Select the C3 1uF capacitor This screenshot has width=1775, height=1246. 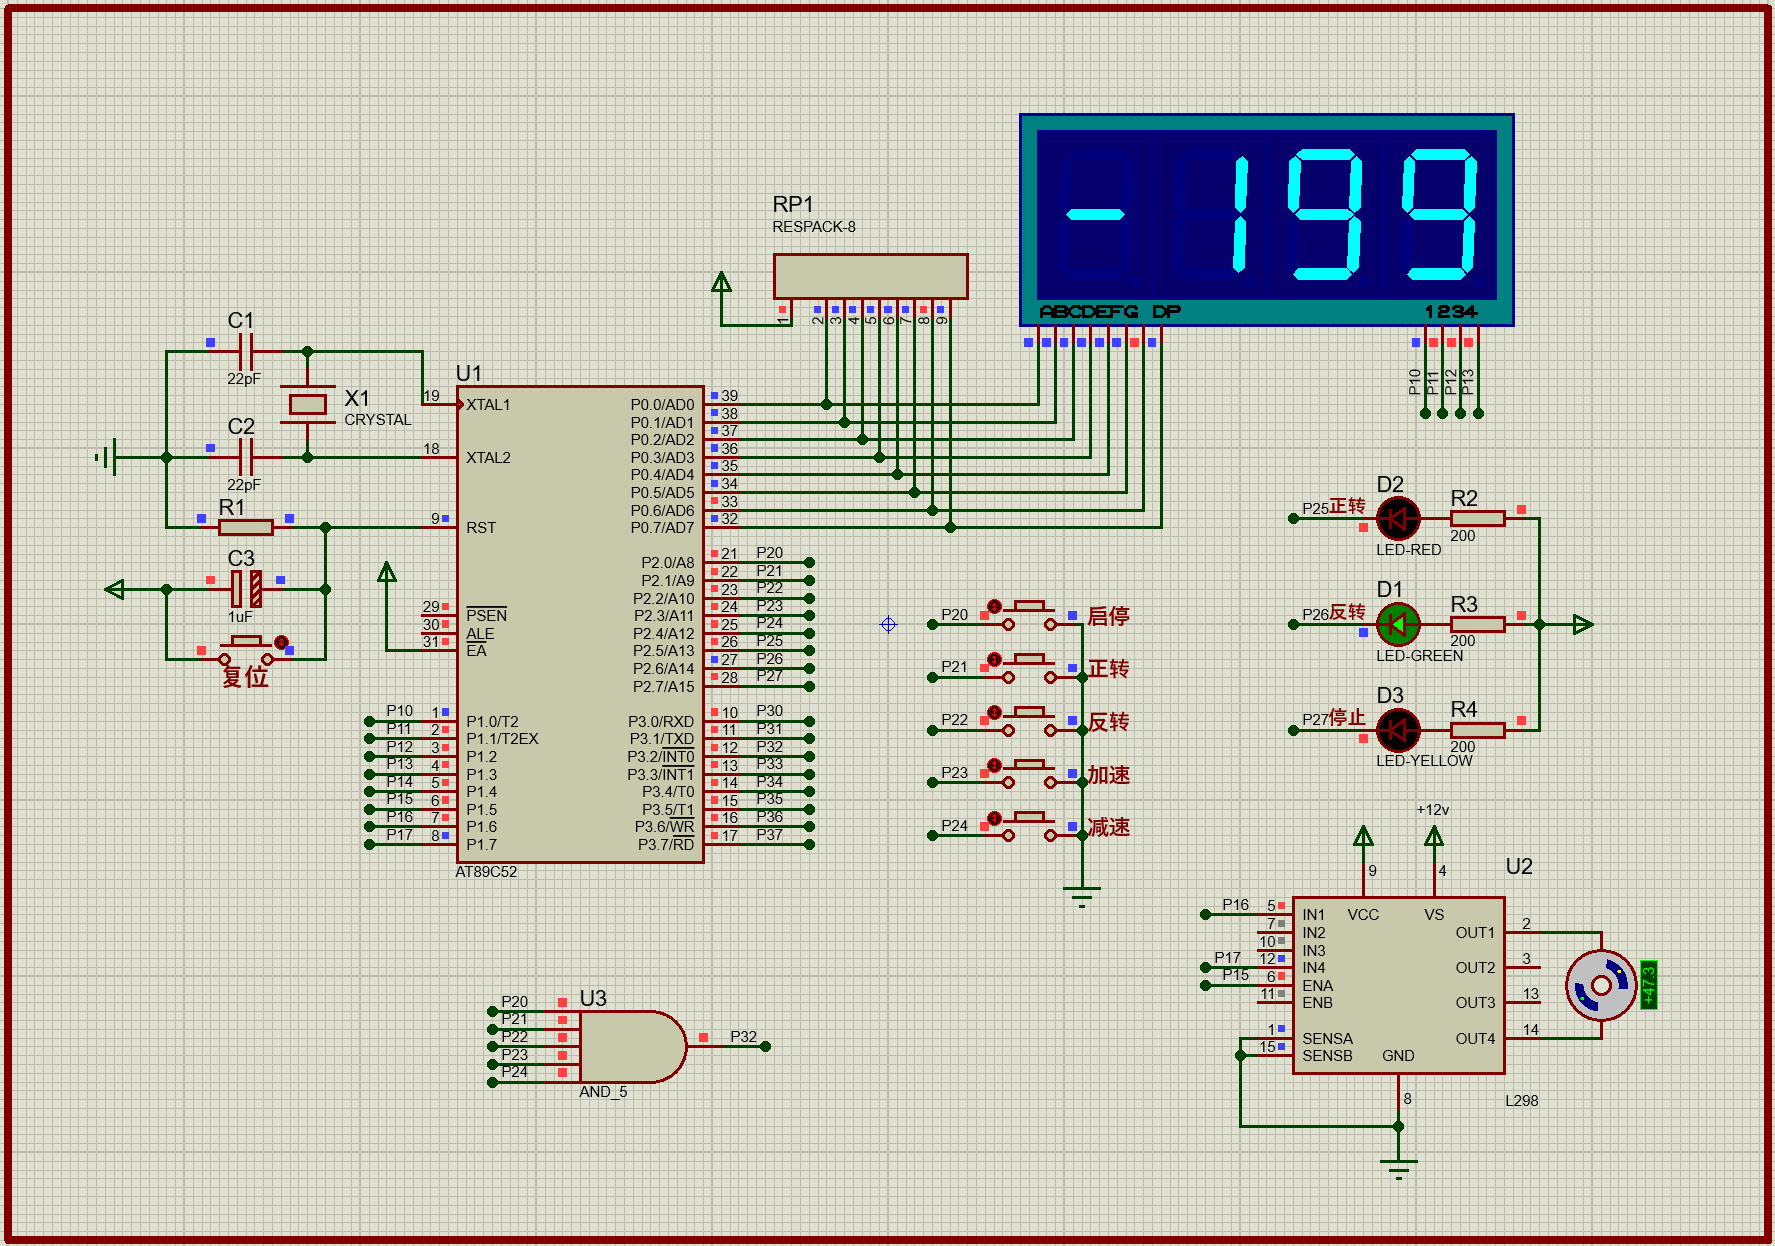[x=246, y=589]
